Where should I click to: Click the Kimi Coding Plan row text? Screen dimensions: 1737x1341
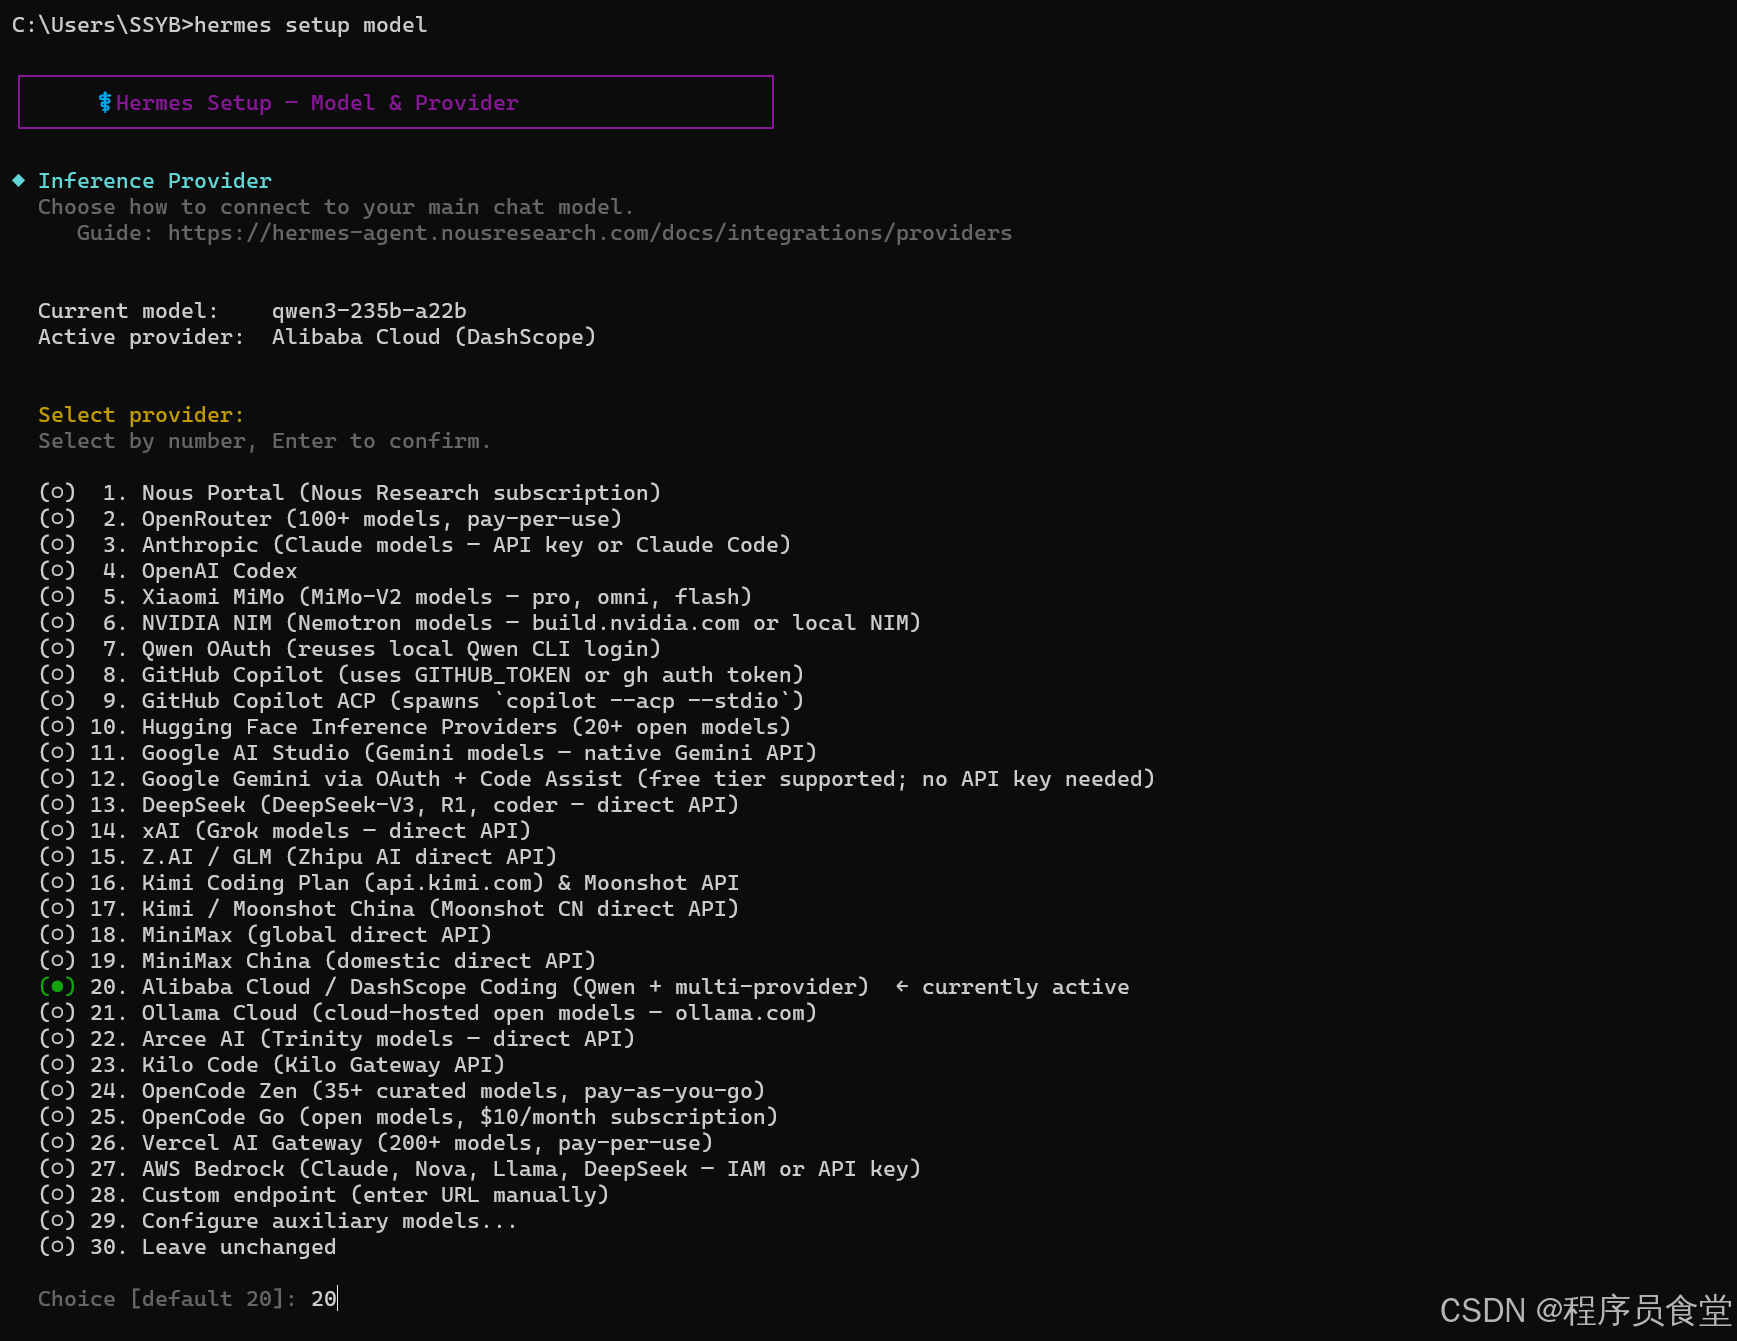click(x=440, y=883)
